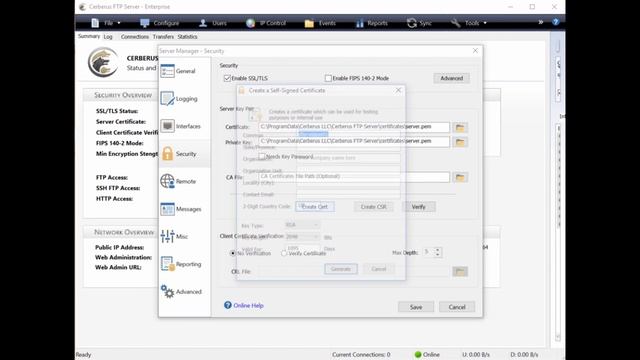This screenshot has height=360, width=640.
Task: Click the Create Cert button
Action: [x=315, y=207]
